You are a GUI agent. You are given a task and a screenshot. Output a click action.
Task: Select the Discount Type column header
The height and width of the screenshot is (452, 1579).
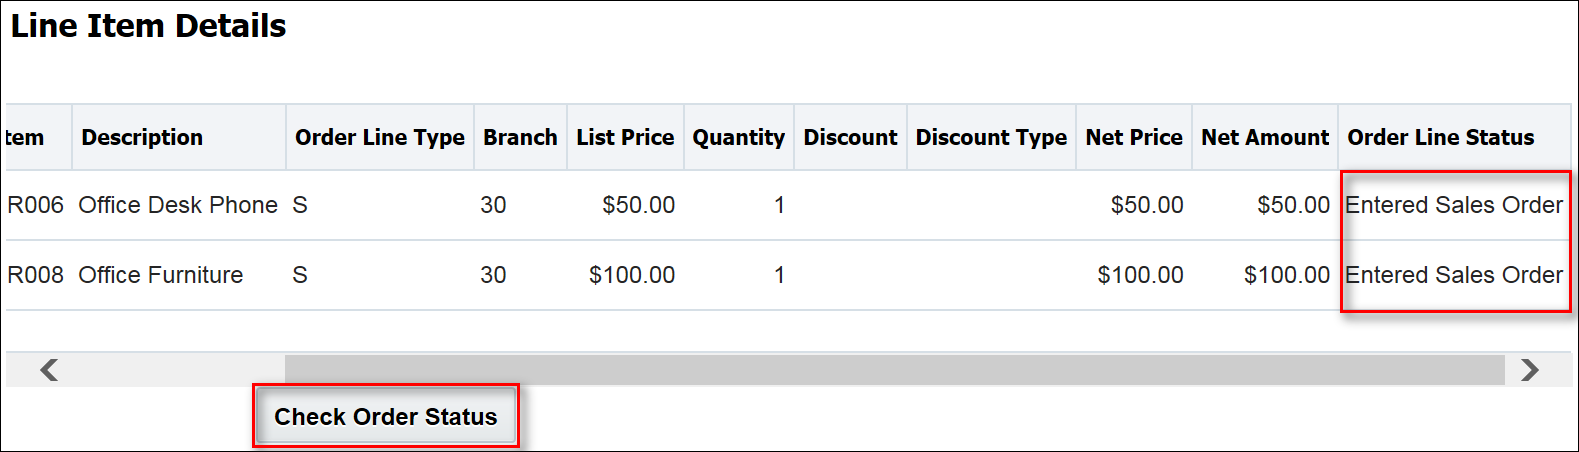coord(991,138)
